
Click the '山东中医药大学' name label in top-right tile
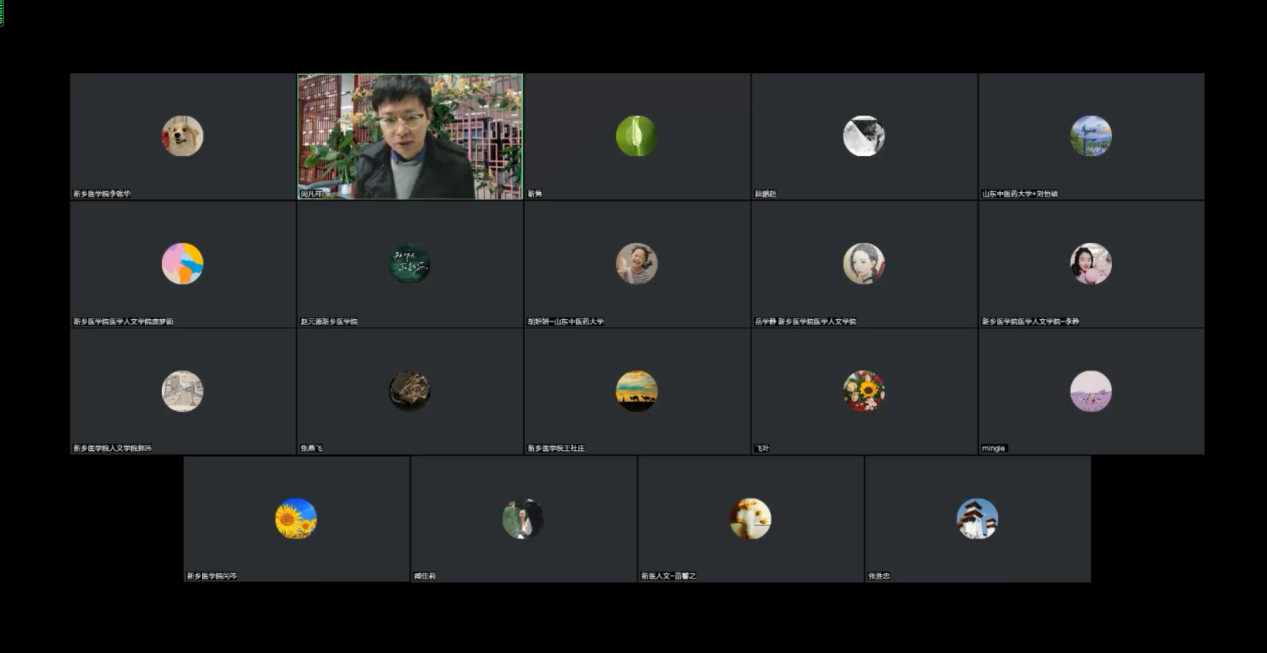coord(1019,194)
